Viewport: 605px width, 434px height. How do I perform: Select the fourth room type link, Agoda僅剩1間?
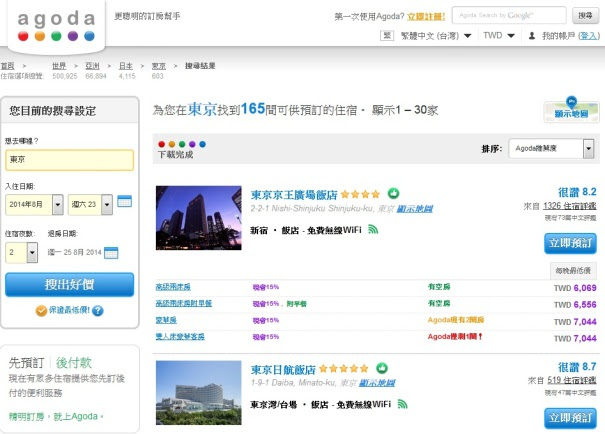180,336
